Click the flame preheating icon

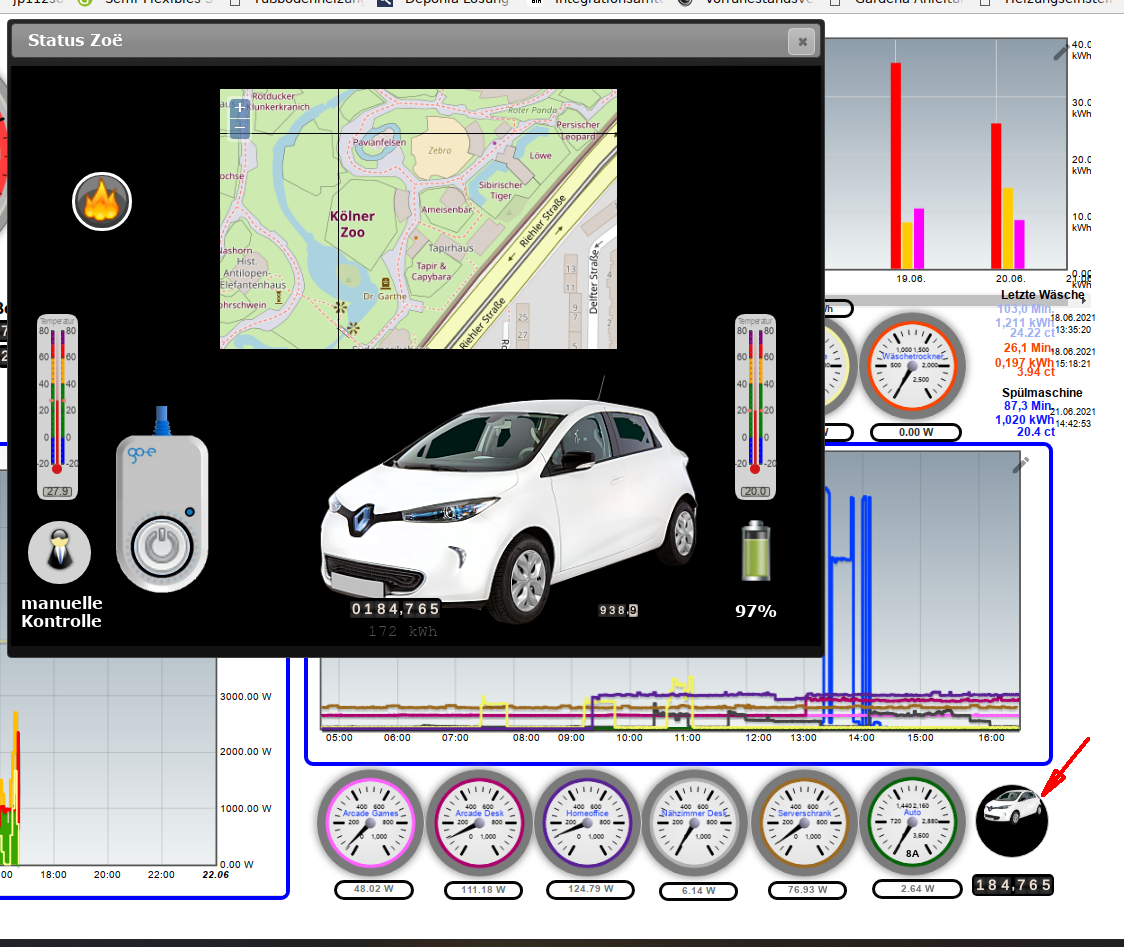[x=102, y=202]
